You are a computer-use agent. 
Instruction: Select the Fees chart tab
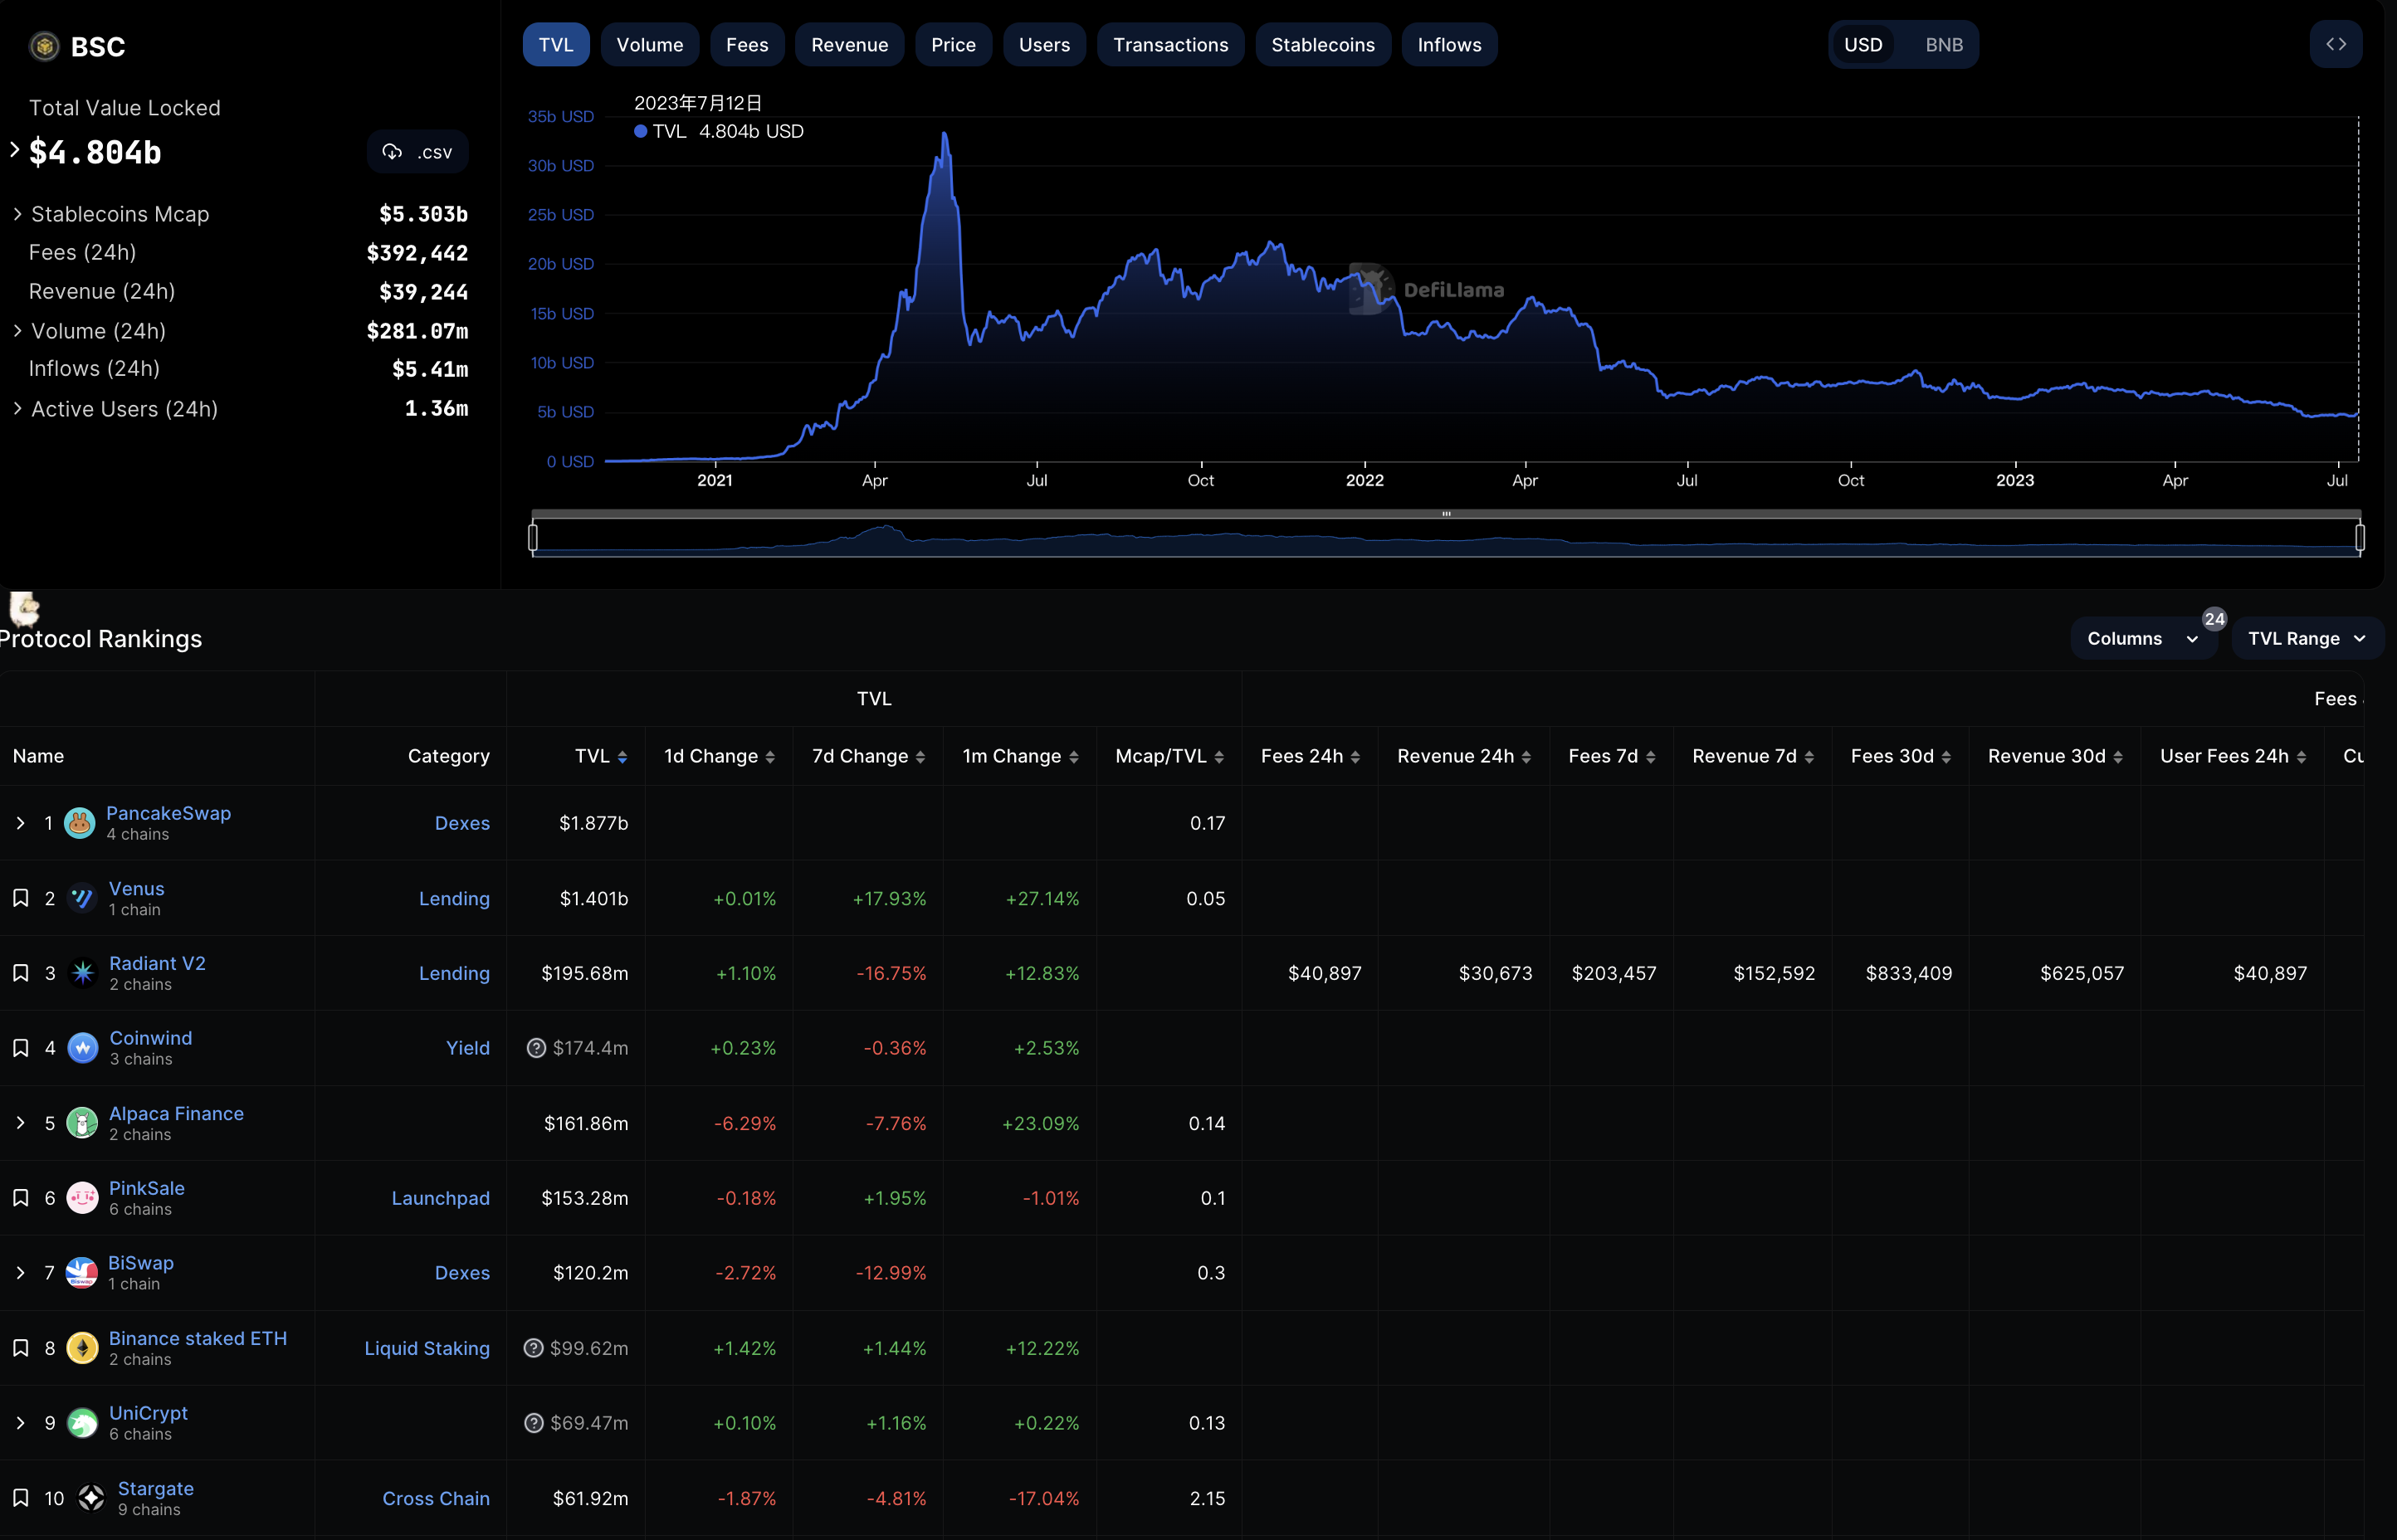(x=746, y=45)
